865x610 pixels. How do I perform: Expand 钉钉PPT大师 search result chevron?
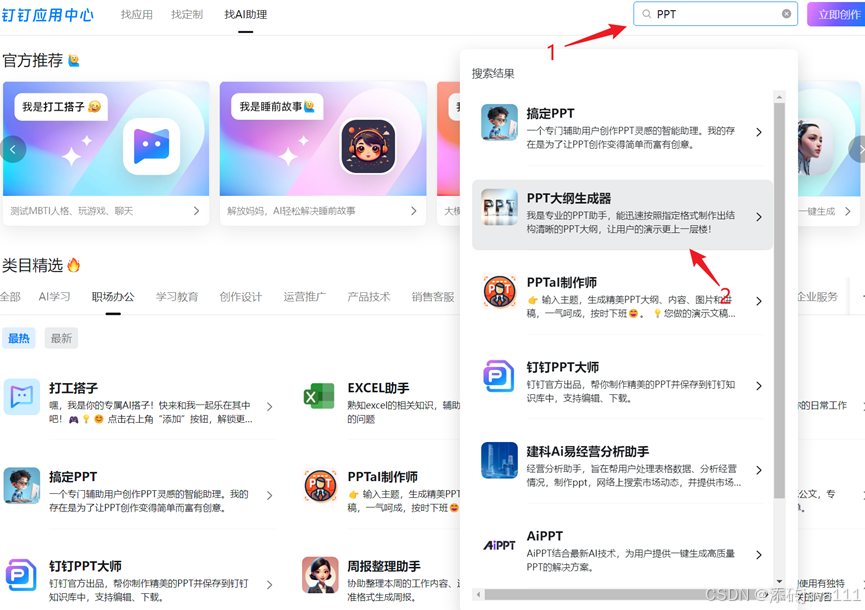coord(759,386)
